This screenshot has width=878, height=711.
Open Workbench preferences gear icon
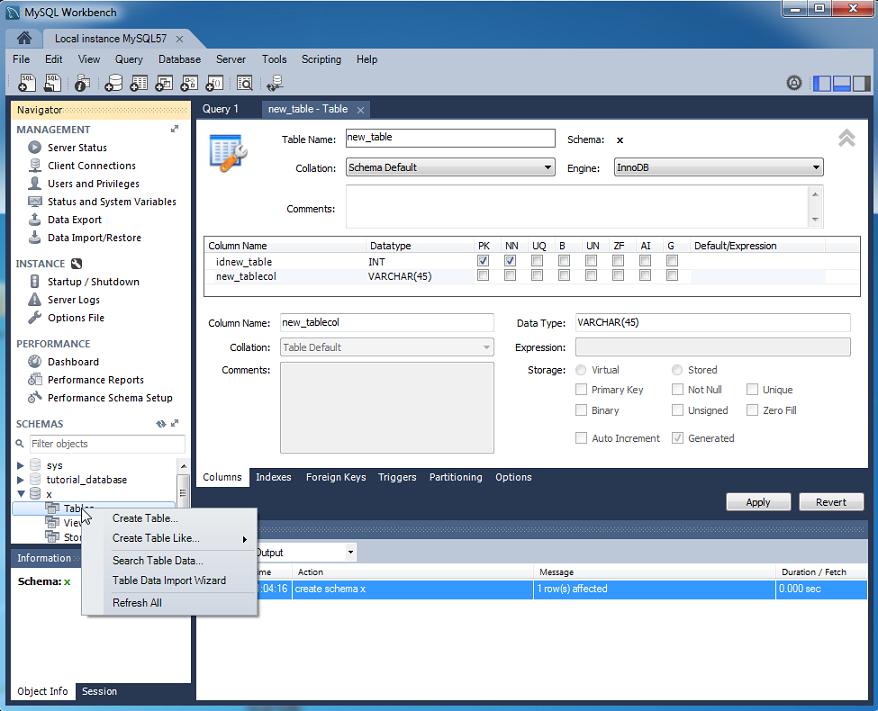click(794, 83)
